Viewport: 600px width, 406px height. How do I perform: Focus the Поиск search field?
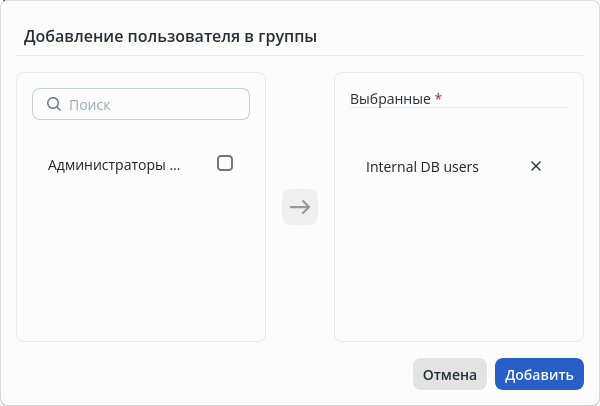coord(150,104)
